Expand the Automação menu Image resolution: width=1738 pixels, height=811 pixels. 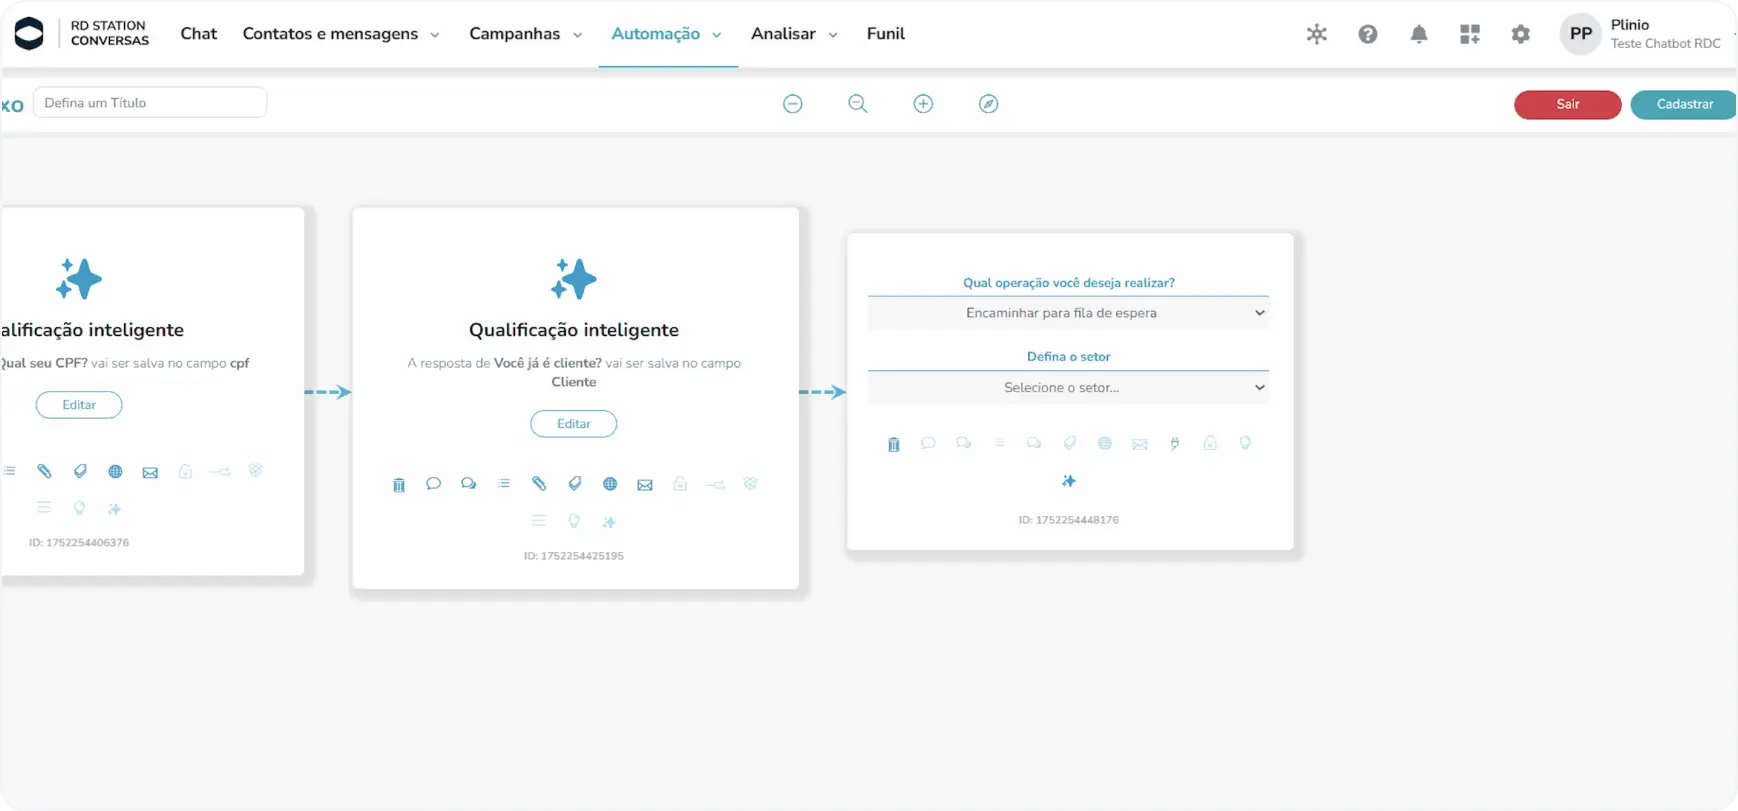(x=667, y=34)
